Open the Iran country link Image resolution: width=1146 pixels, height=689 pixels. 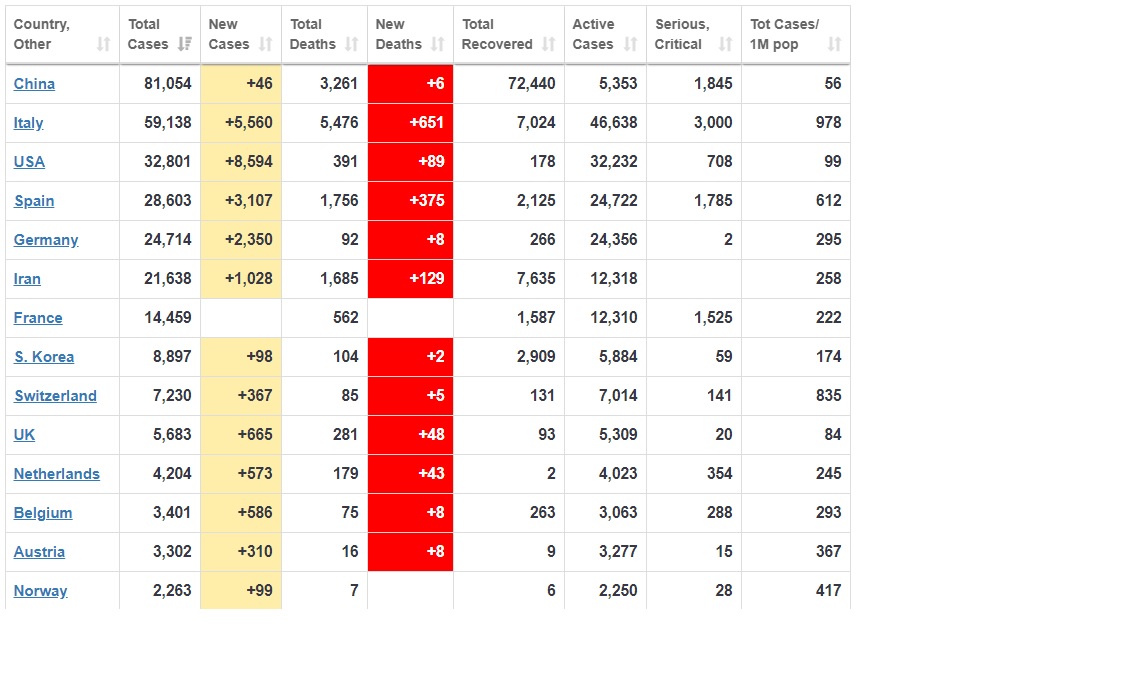click(27, 279)
